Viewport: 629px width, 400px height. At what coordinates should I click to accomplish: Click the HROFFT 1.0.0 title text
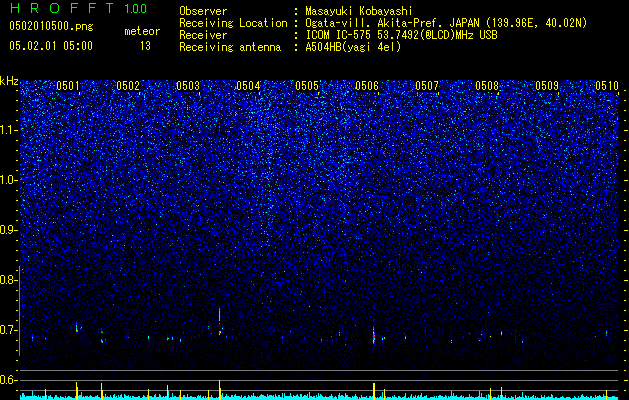pos(78,8)
